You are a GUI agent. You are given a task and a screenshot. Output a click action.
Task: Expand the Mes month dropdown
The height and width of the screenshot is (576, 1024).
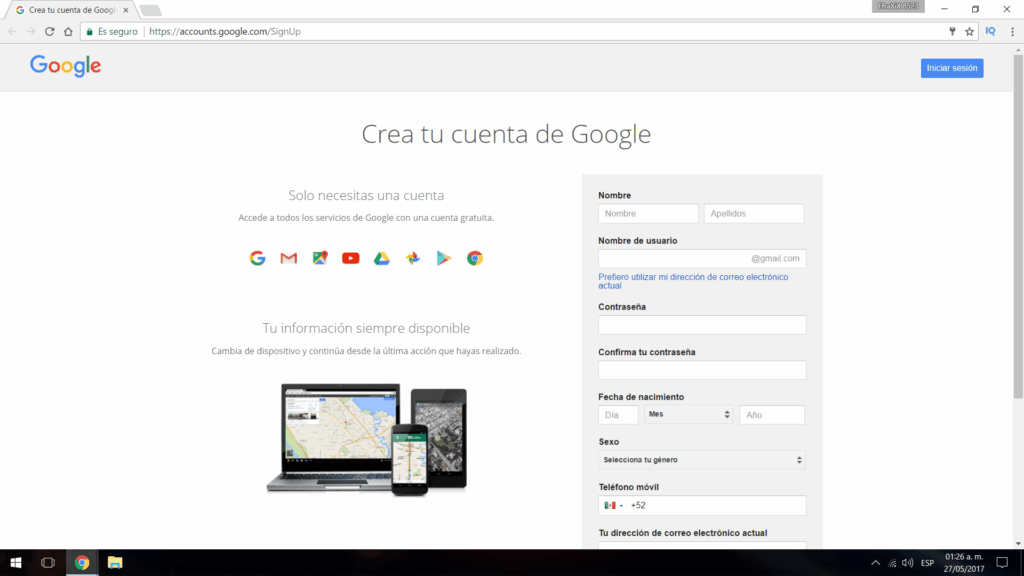click(x=689, y=414)
